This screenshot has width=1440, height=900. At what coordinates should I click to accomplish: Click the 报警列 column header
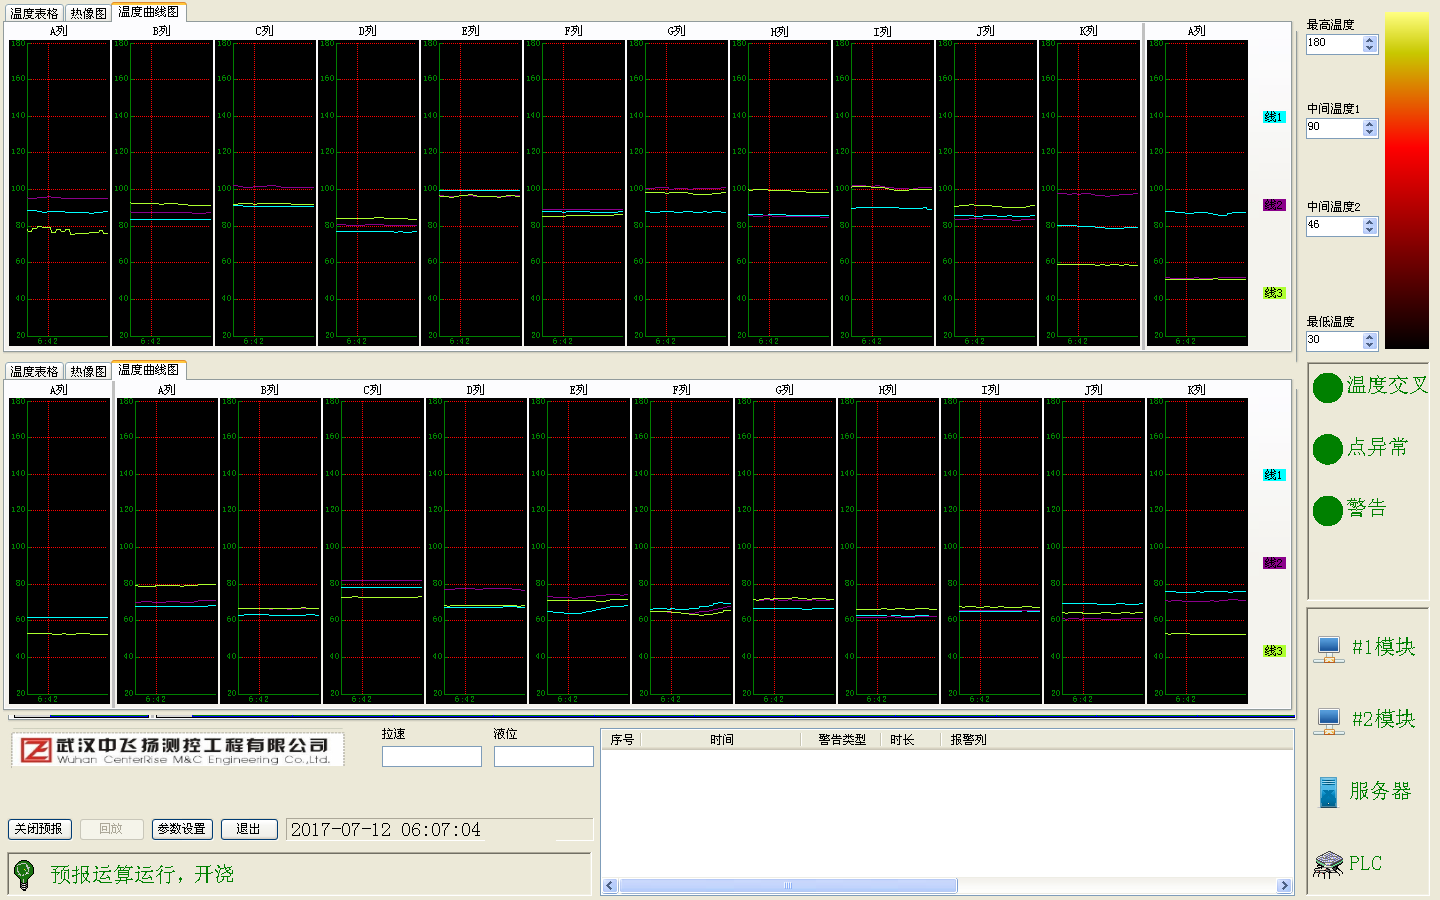(968, 740)
